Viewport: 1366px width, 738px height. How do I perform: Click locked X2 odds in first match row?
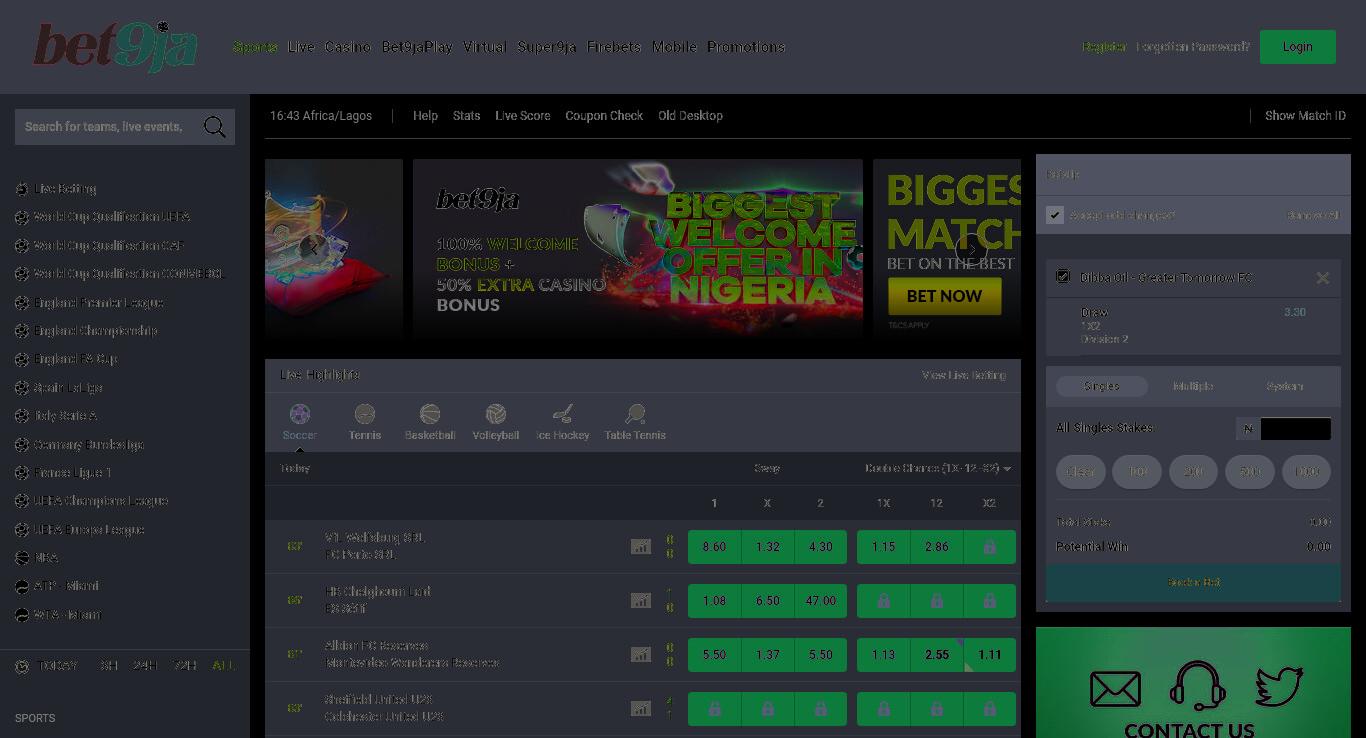[x=989, y=547]
